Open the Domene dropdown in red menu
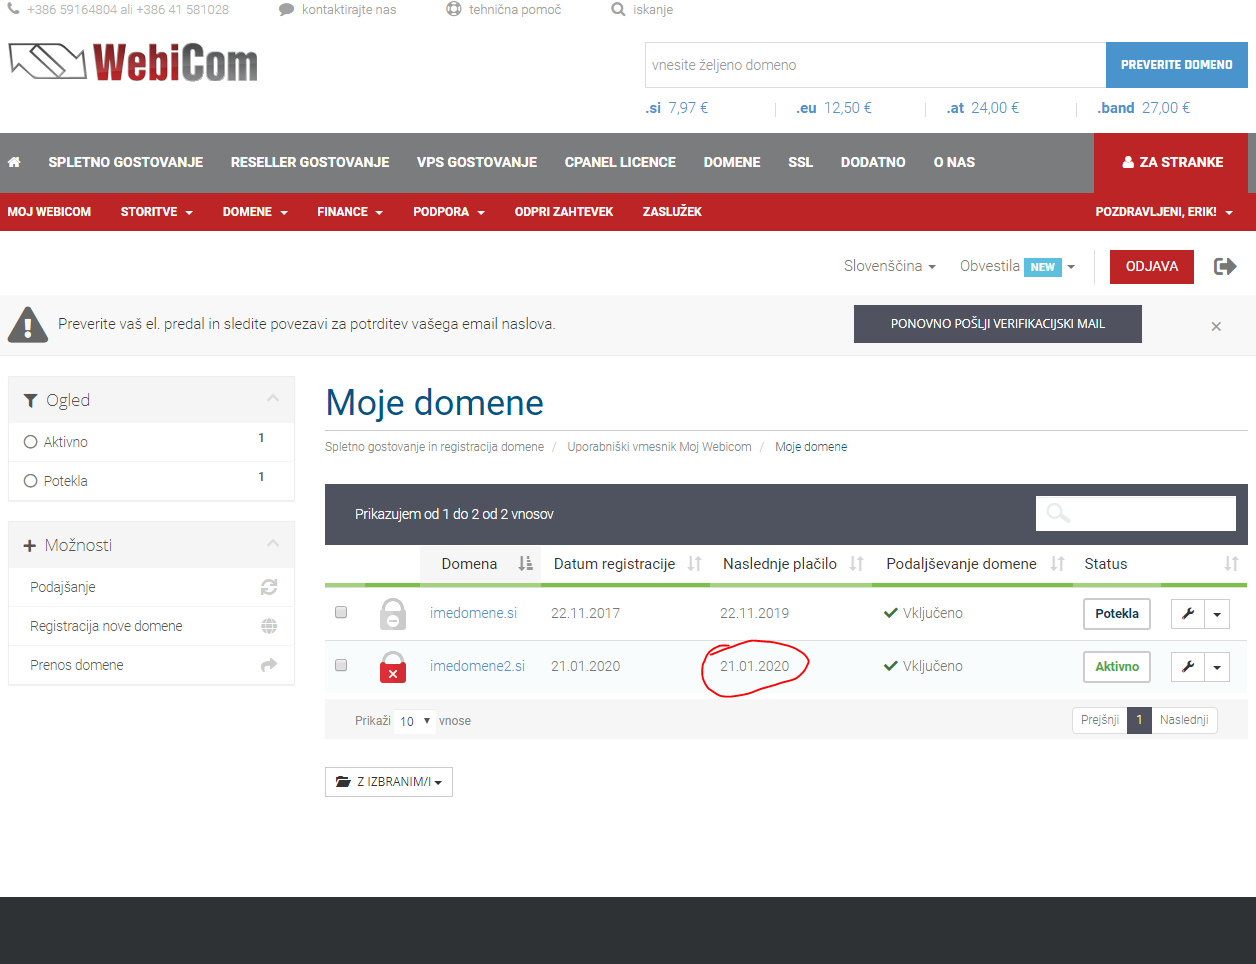 (x=255, y=212)
